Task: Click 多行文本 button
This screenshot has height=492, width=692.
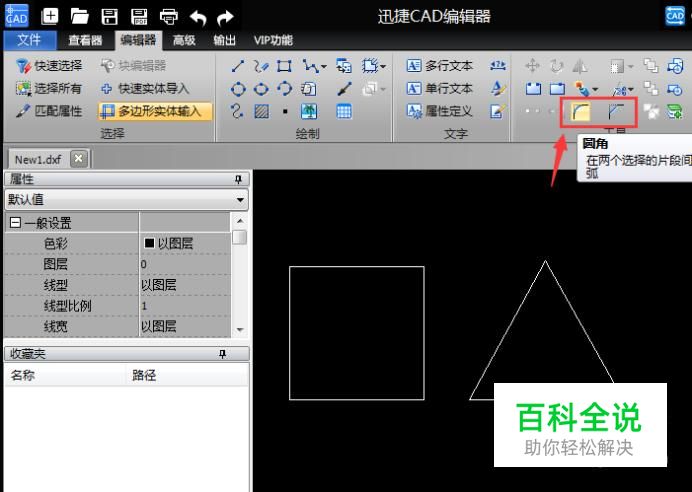Action: tap(439, 66)
